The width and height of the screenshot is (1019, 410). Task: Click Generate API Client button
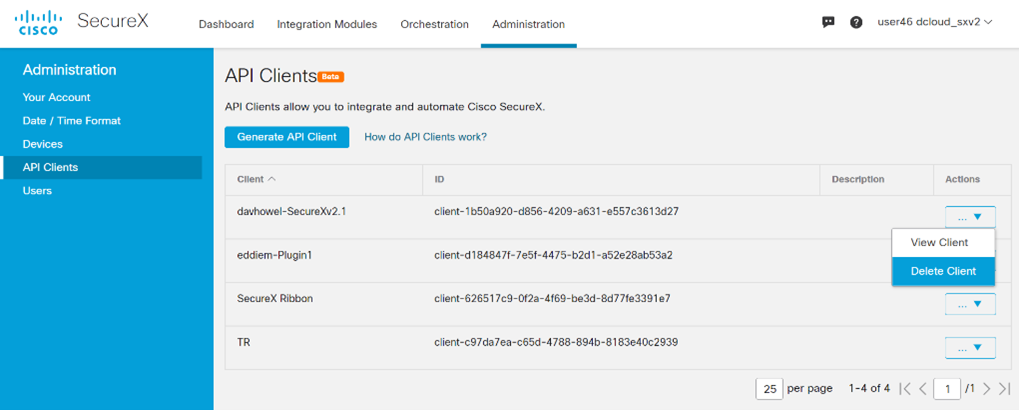coord(287,137)
